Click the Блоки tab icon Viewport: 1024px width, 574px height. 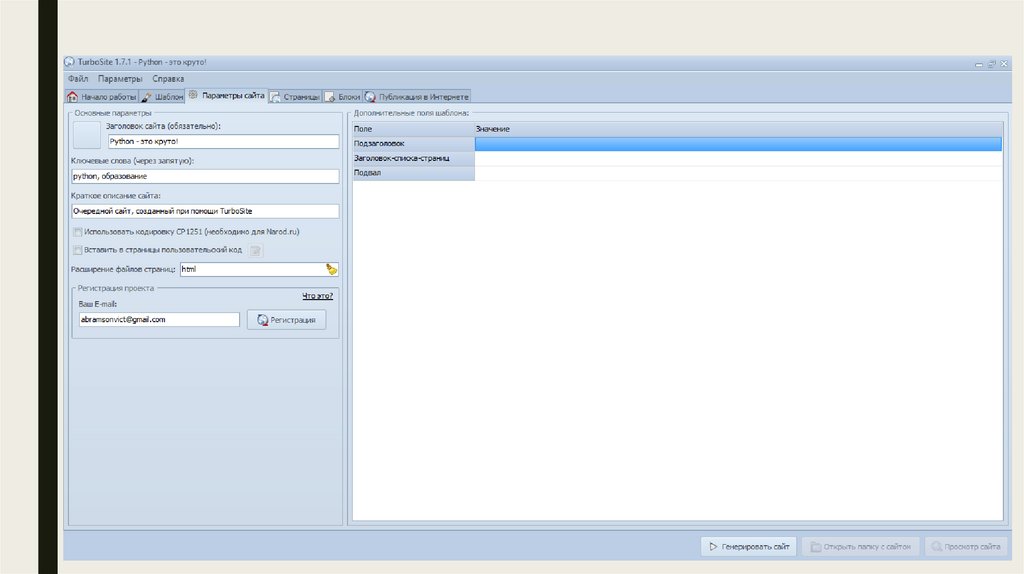coord(330,97)
